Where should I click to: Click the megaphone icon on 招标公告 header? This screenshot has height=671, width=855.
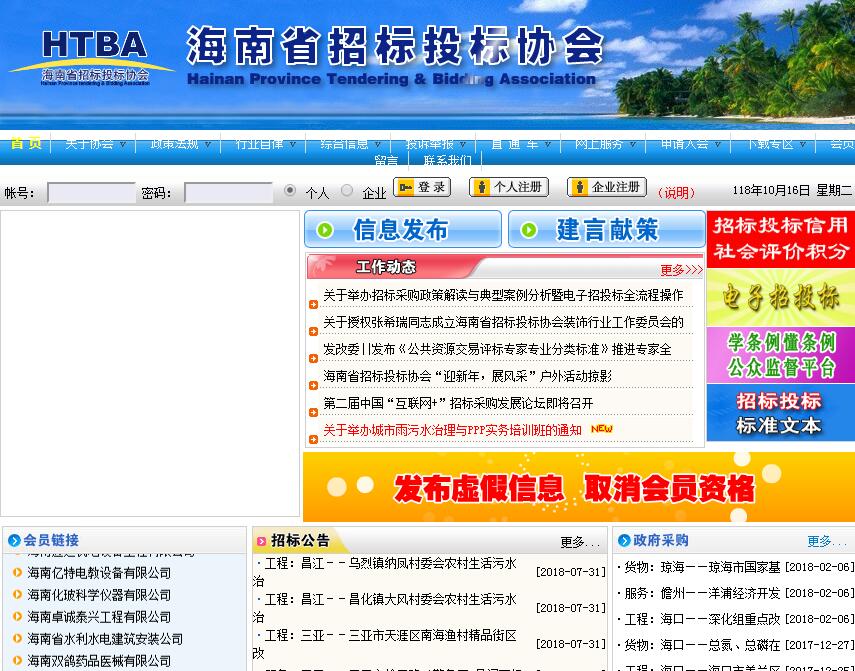point(264,540)
